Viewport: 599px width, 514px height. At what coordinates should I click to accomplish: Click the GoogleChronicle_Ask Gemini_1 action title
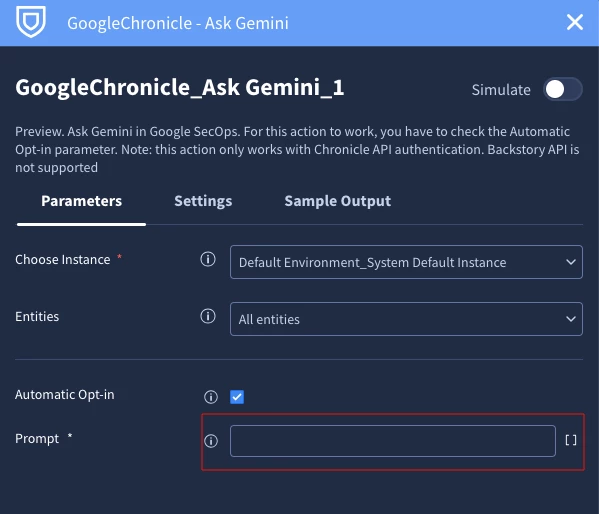pos(180,88)
